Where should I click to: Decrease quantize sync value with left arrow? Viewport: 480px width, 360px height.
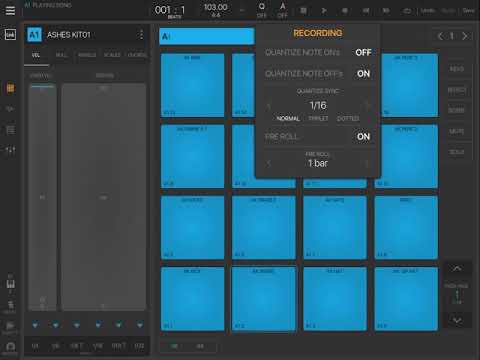269,106
